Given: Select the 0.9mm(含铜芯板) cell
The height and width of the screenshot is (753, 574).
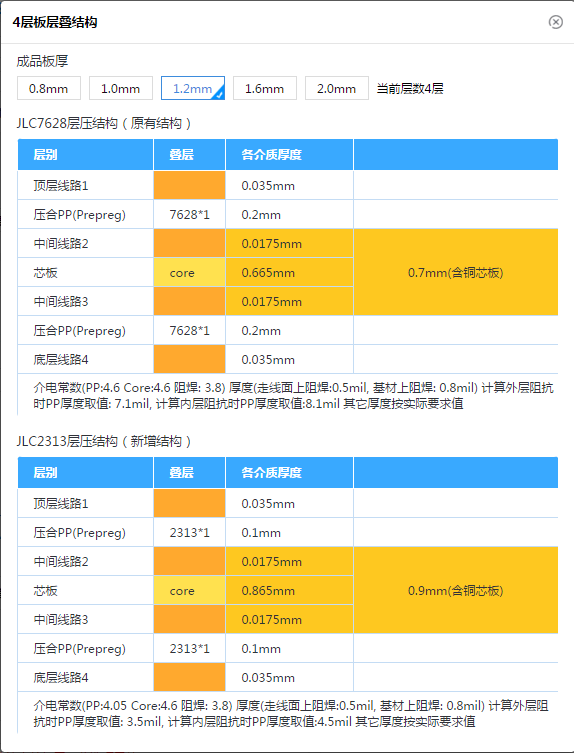Looking at the screenshot, I should pos(455,590).
